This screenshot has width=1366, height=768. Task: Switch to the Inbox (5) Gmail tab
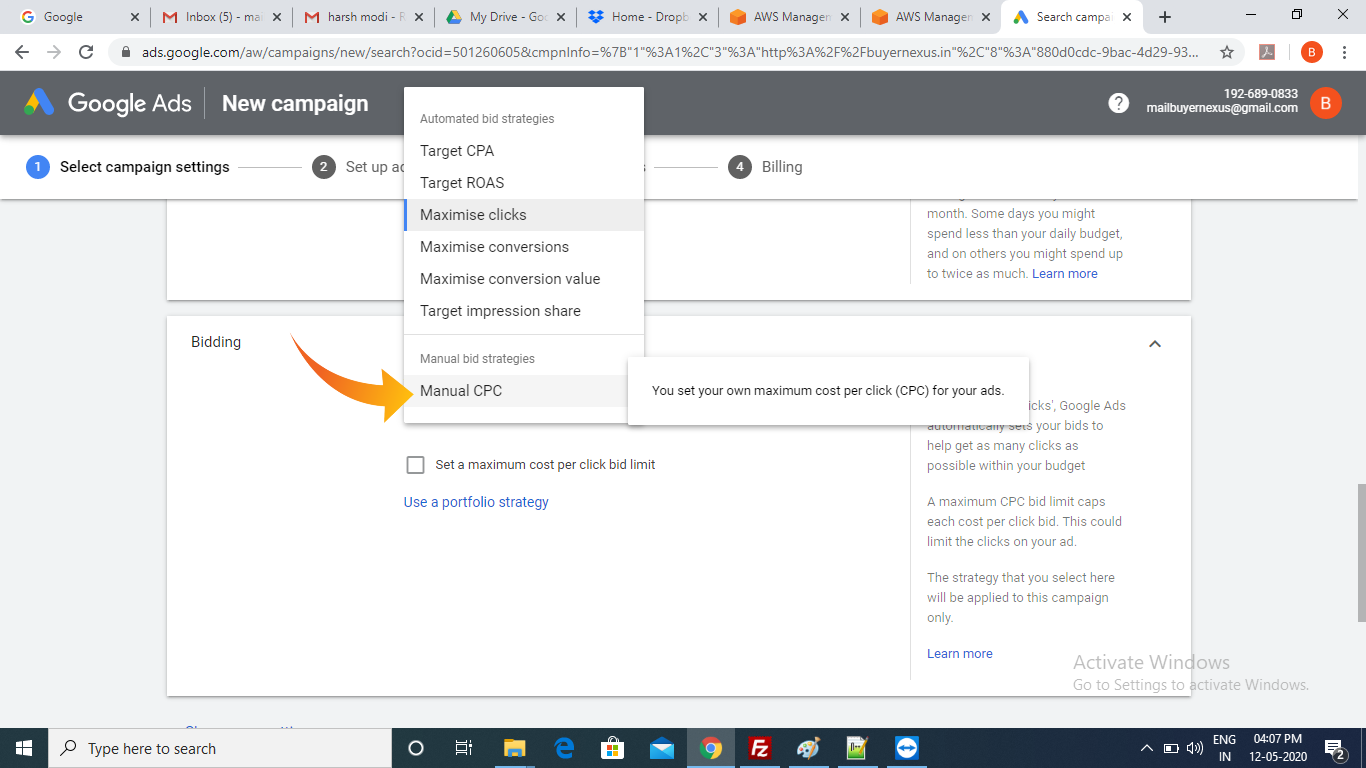[222, 17]
